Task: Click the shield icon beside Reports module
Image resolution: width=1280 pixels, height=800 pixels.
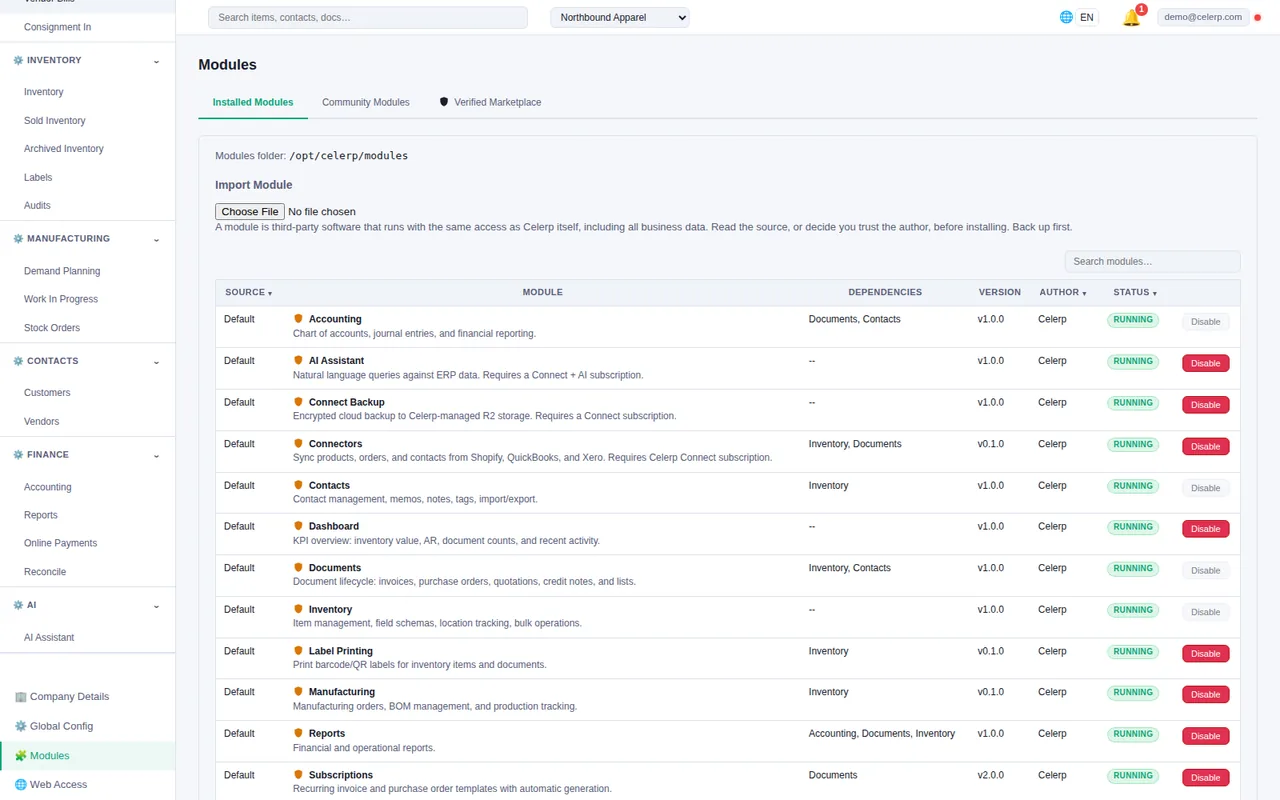Action: pos(298,733)
